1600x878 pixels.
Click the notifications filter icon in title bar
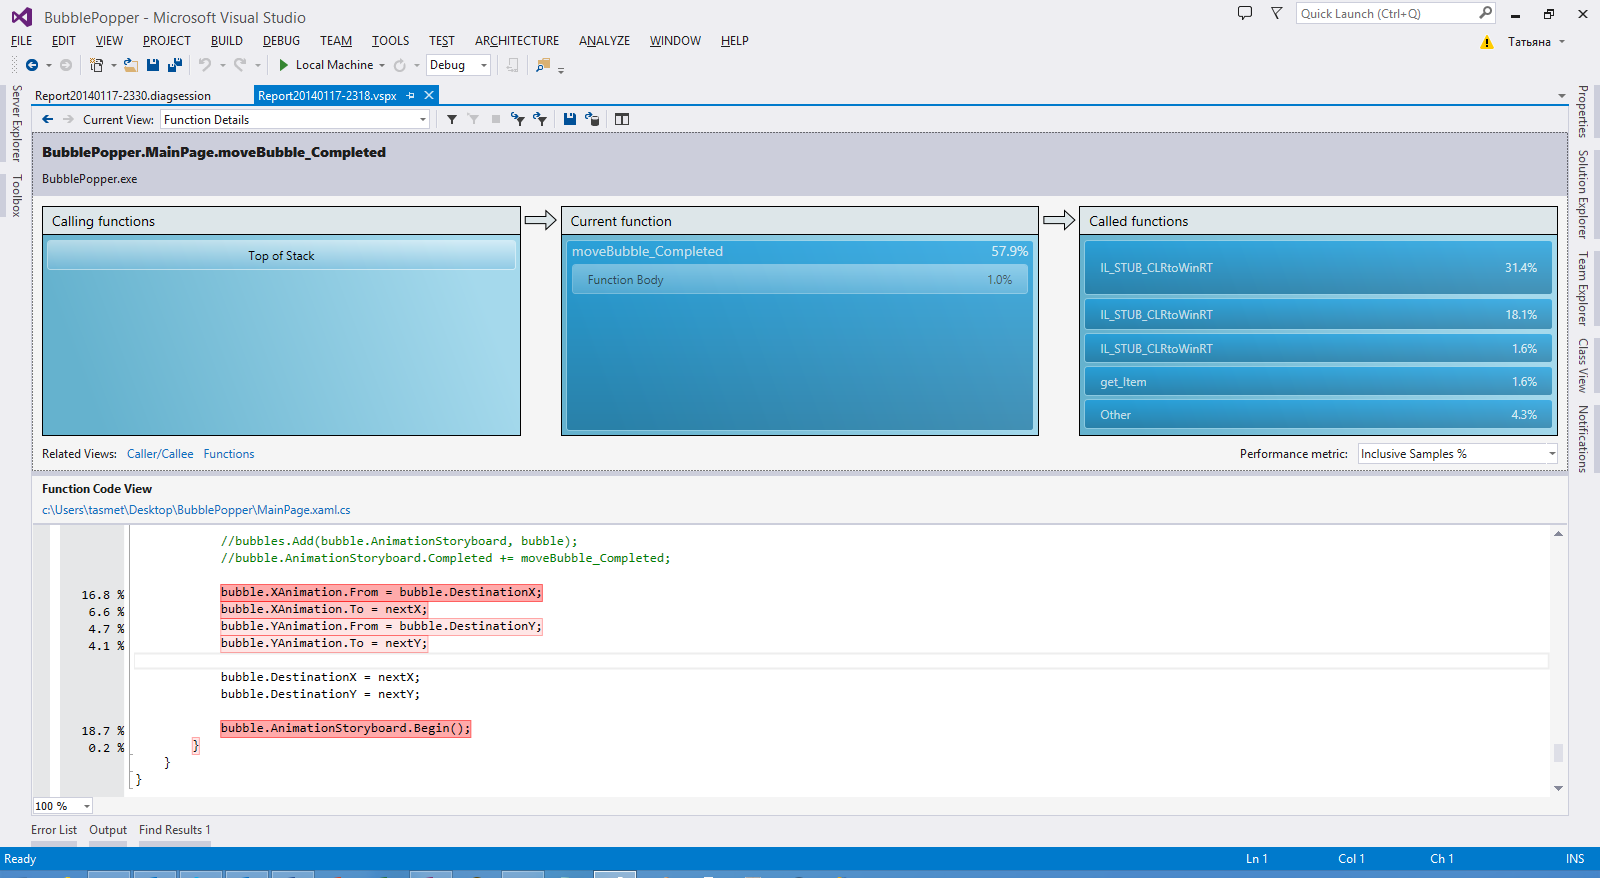pyautogui.click(x=1277, y=13)
